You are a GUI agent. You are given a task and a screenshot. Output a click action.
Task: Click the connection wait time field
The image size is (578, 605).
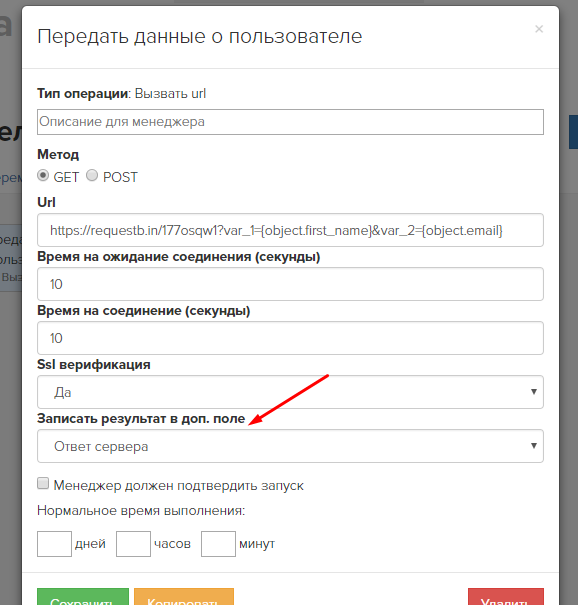(x=290, y=284)
